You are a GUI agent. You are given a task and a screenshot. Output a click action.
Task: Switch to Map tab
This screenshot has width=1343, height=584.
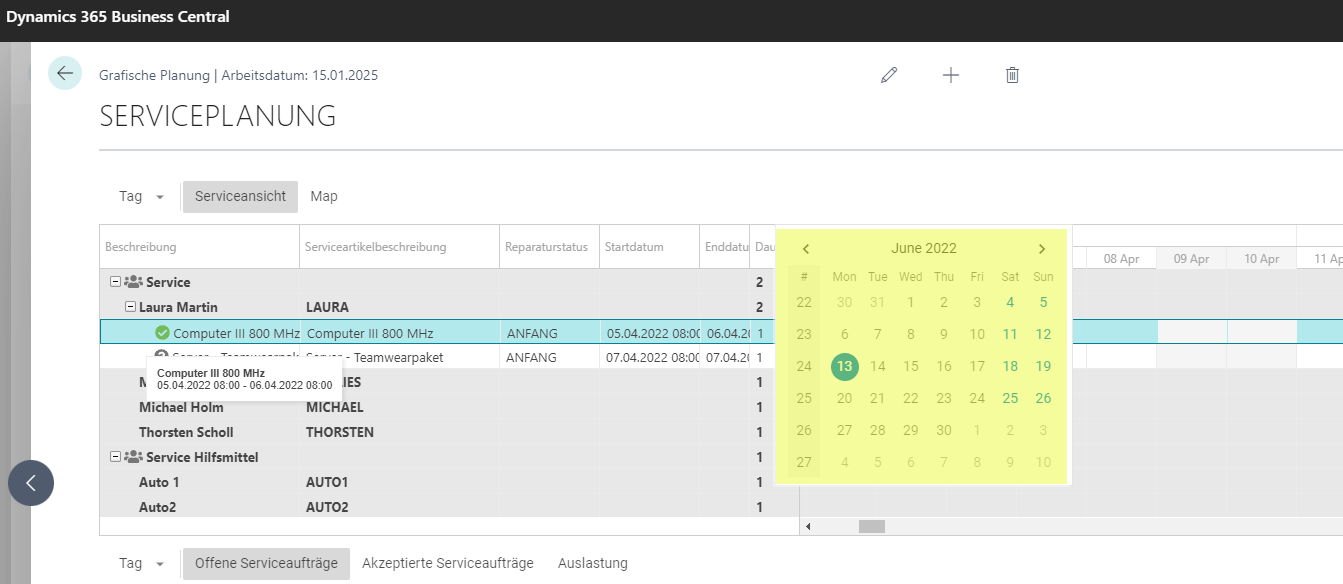pos(324,196)
